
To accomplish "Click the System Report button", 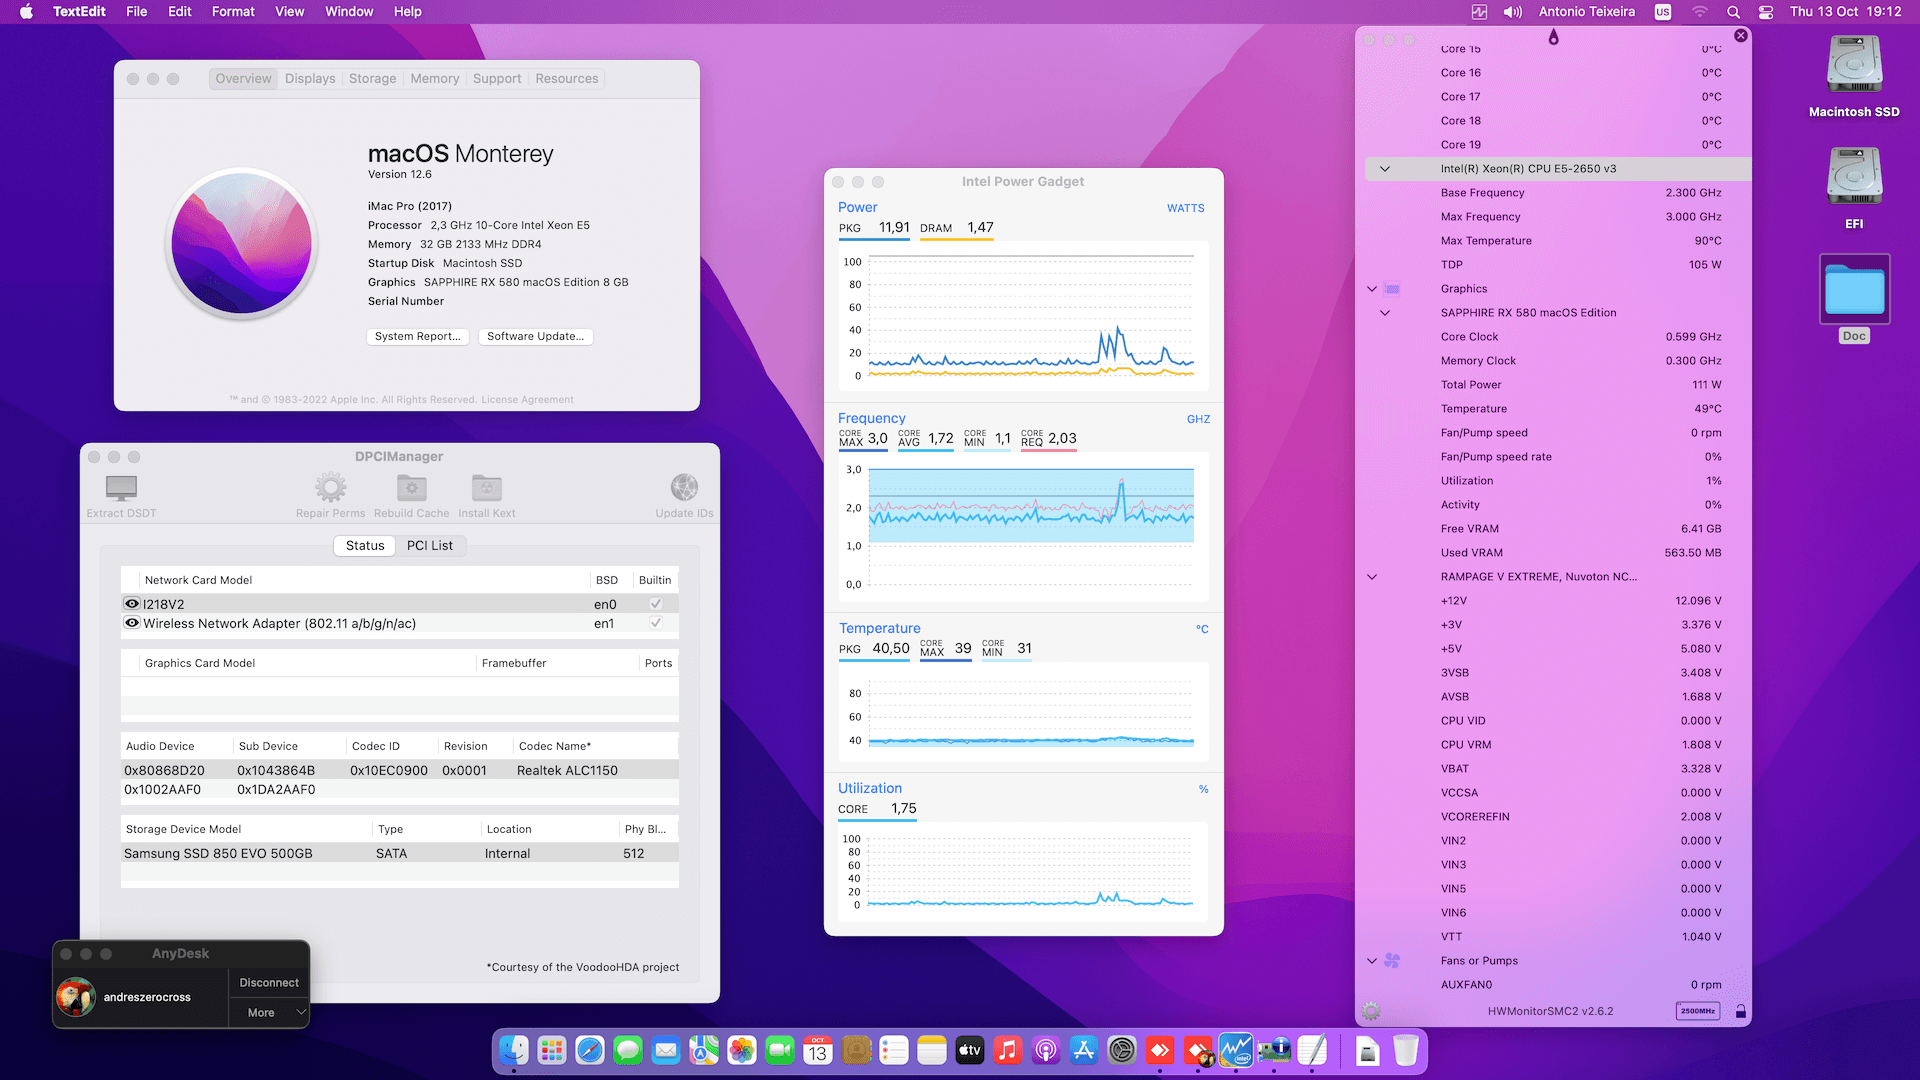I will [x=418, y=336].
